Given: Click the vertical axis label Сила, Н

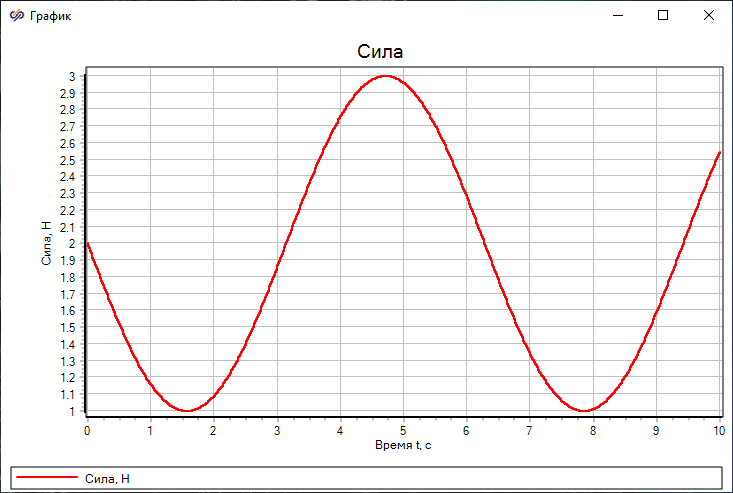Looking at the screenshot, I should 46,242.
